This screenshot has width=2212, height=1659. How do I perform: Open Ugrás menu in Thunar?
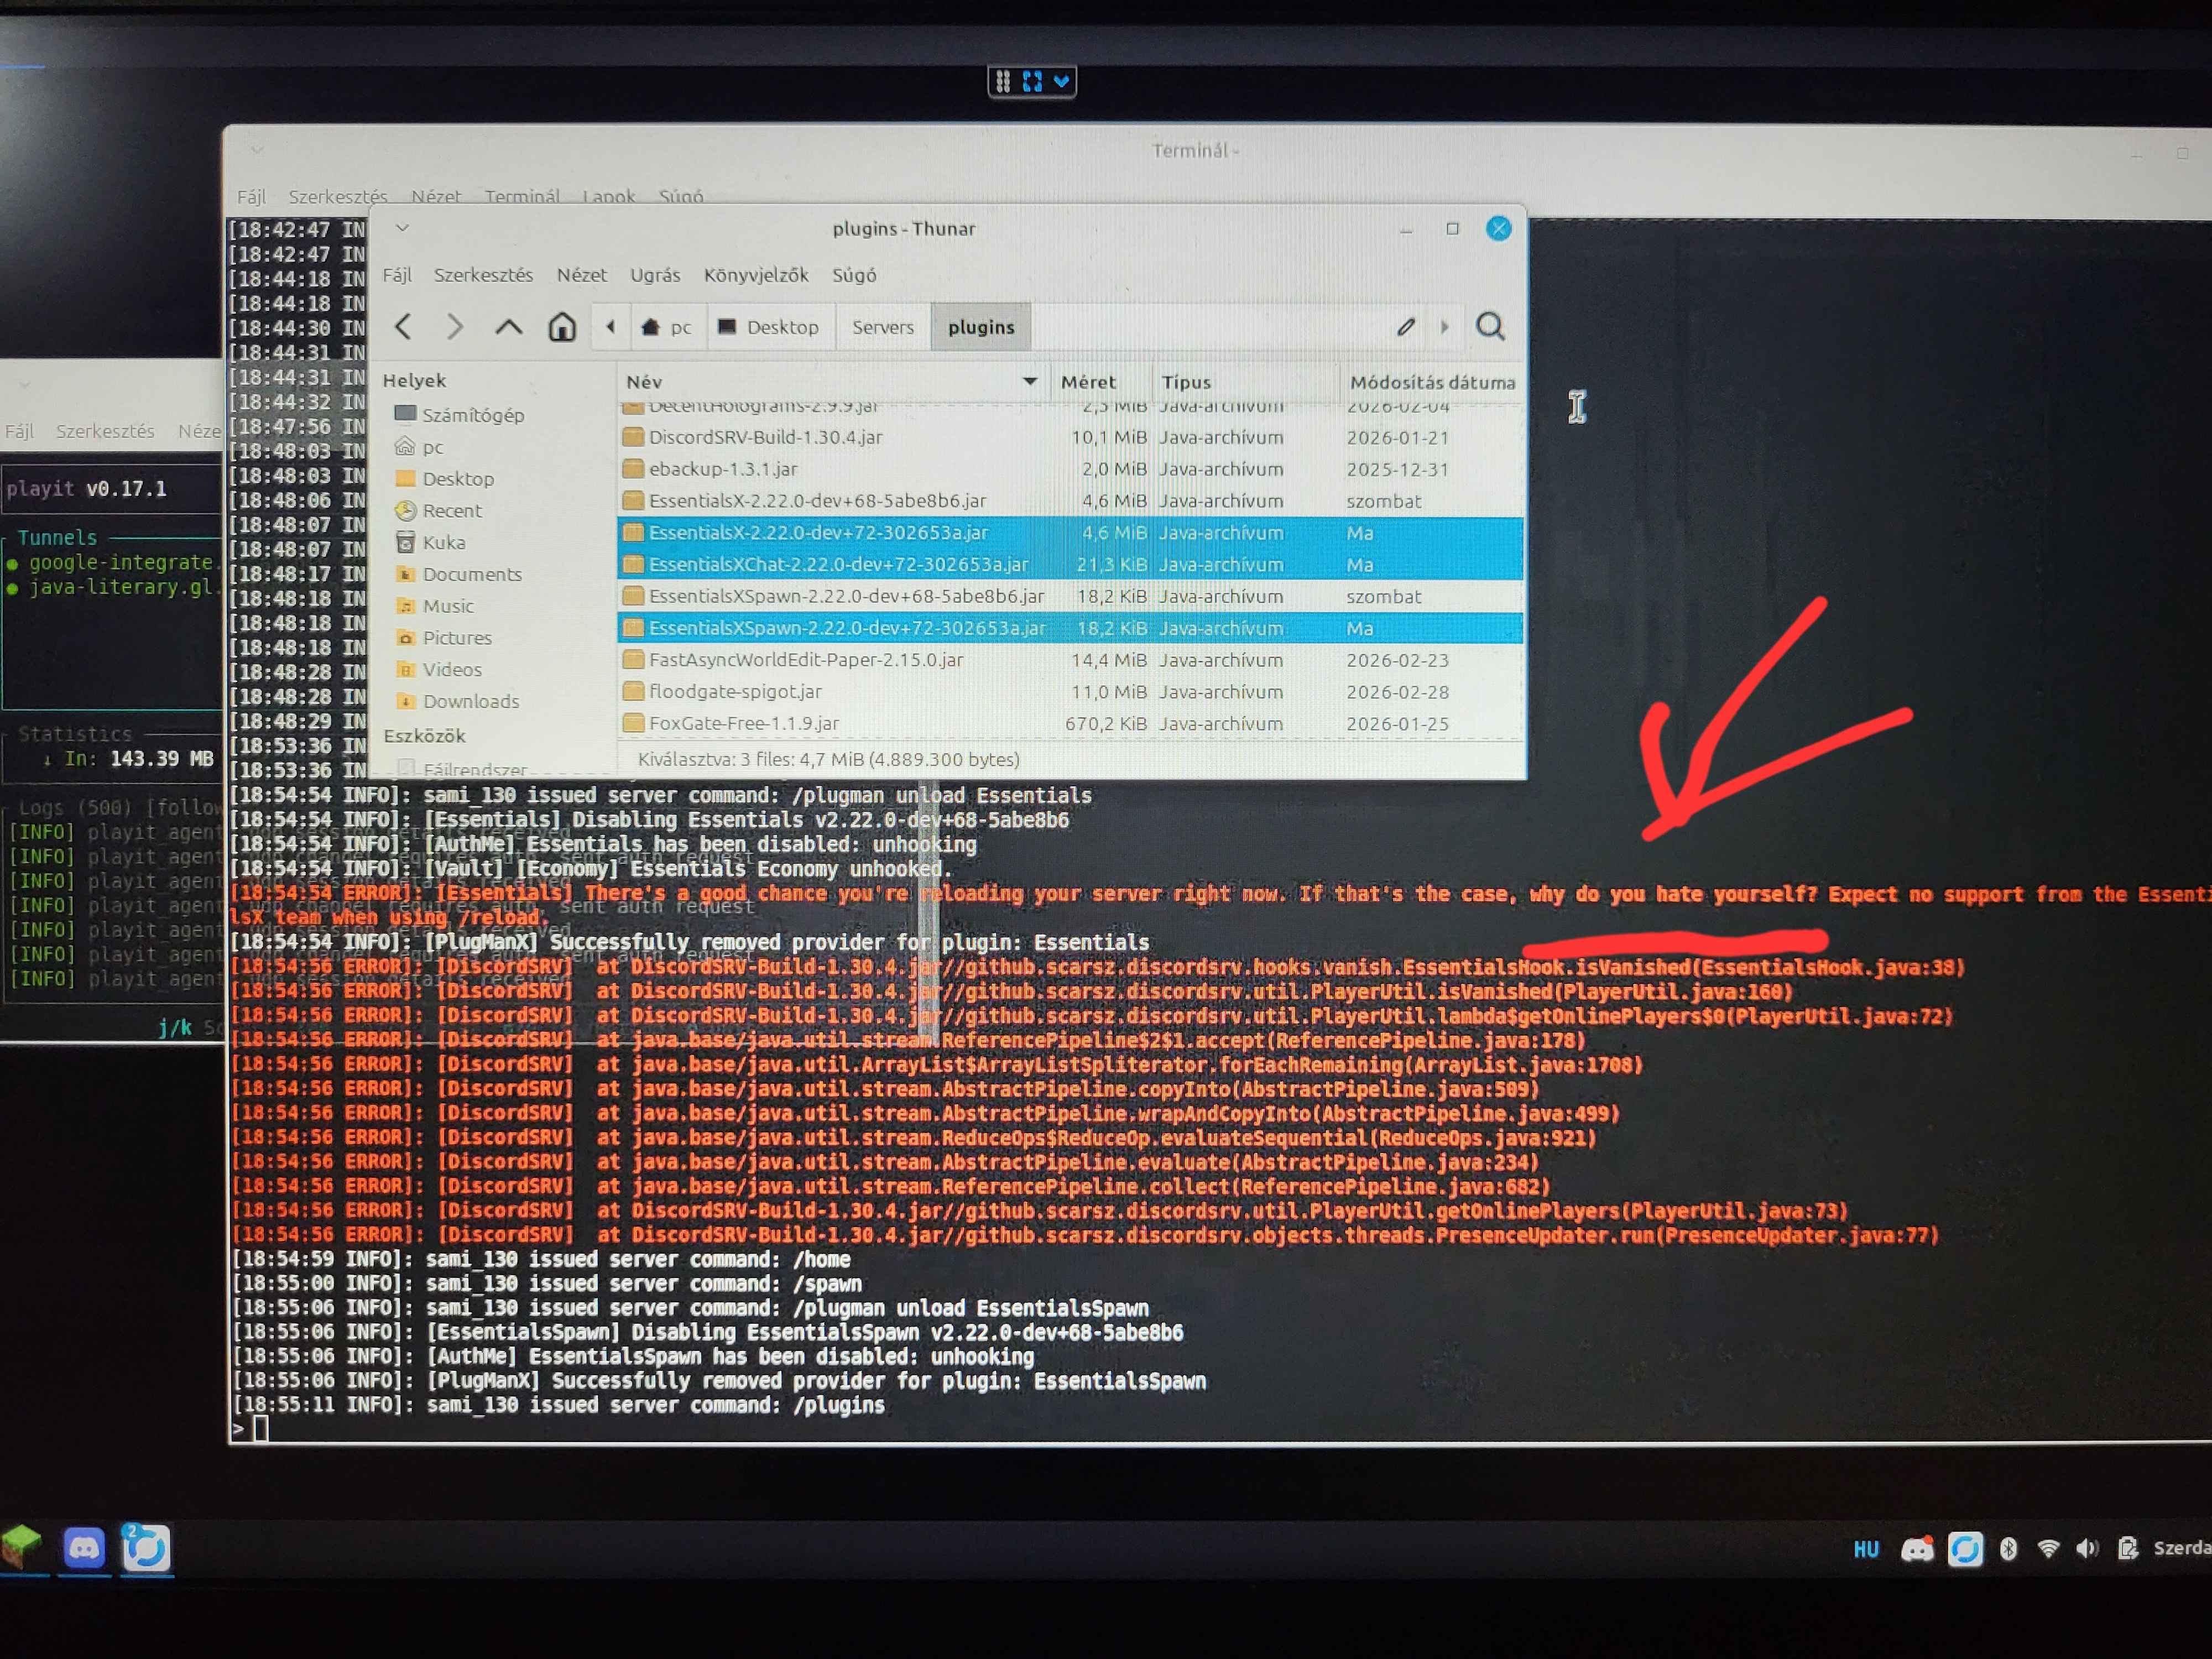pos(655,275)
